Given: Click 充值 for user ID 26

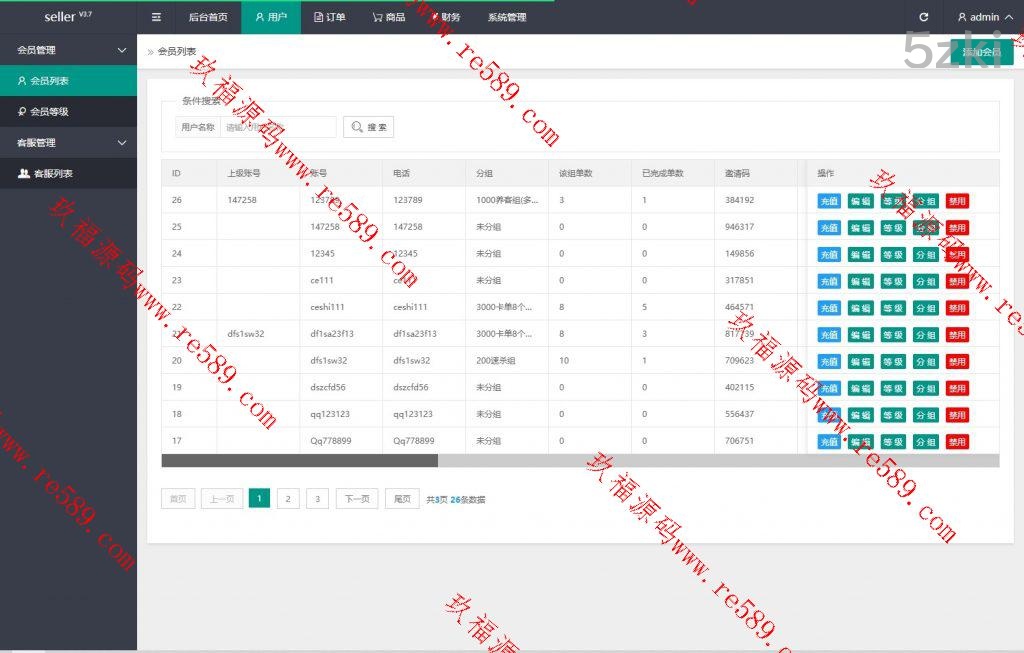Looking at the screenshot, I should point(829,201).
